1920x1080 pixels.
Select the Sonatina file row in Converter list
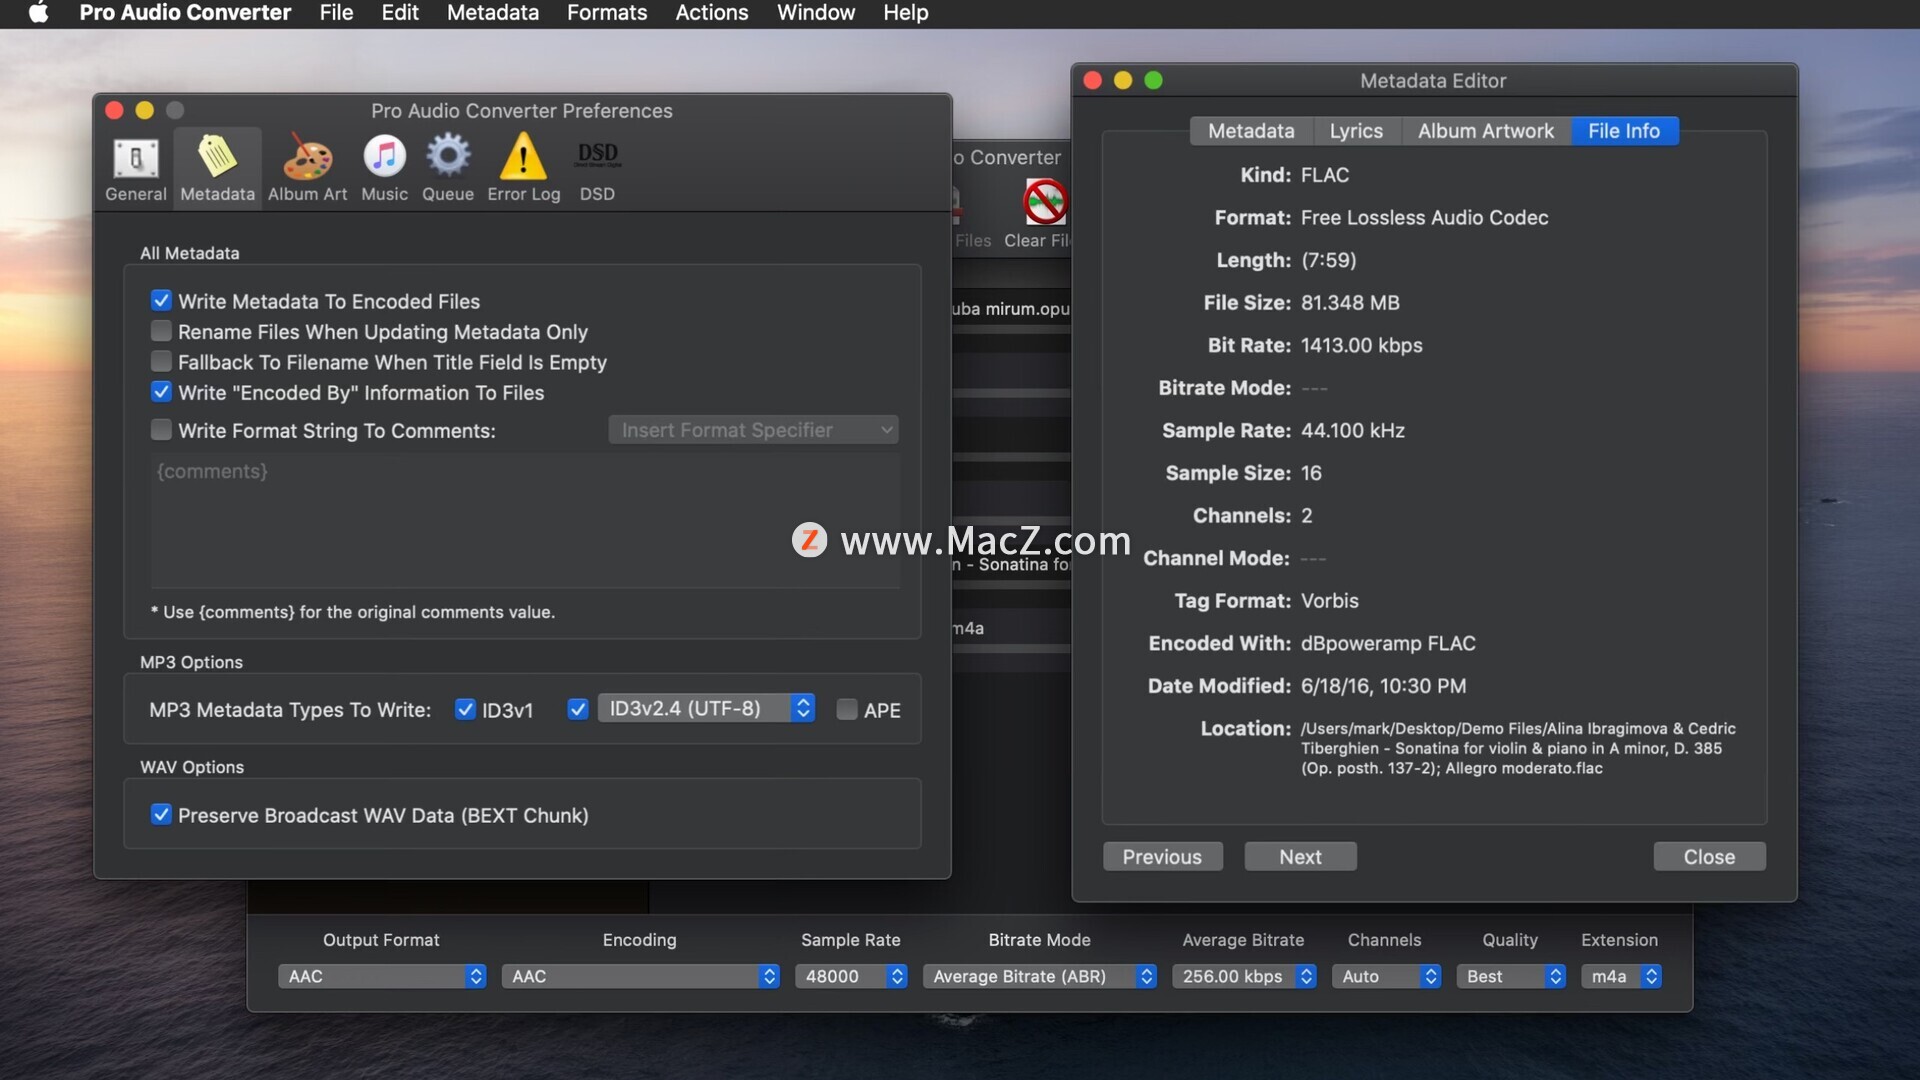click(1011, 564)
